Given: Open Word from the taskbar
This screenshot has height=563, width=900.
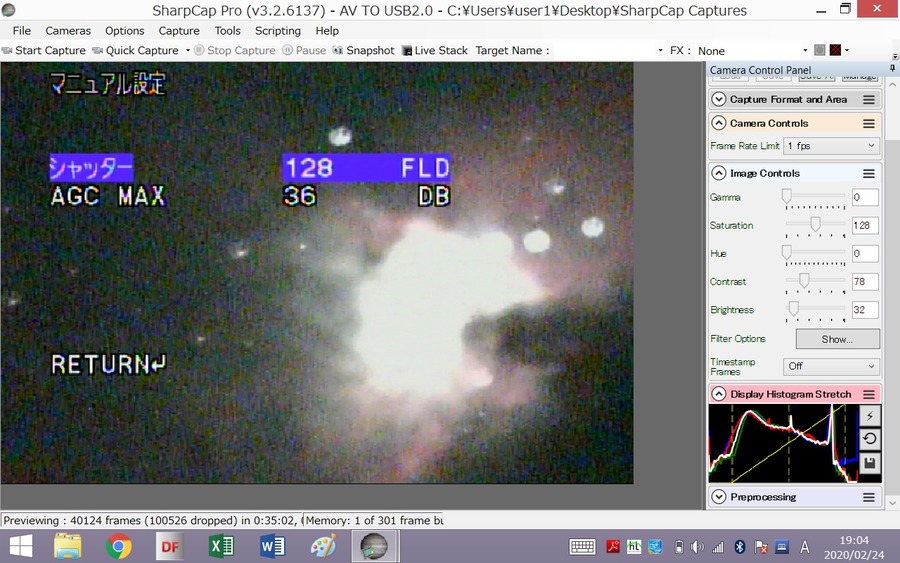Looking at the screenshot, I should [x=272, y=546].
